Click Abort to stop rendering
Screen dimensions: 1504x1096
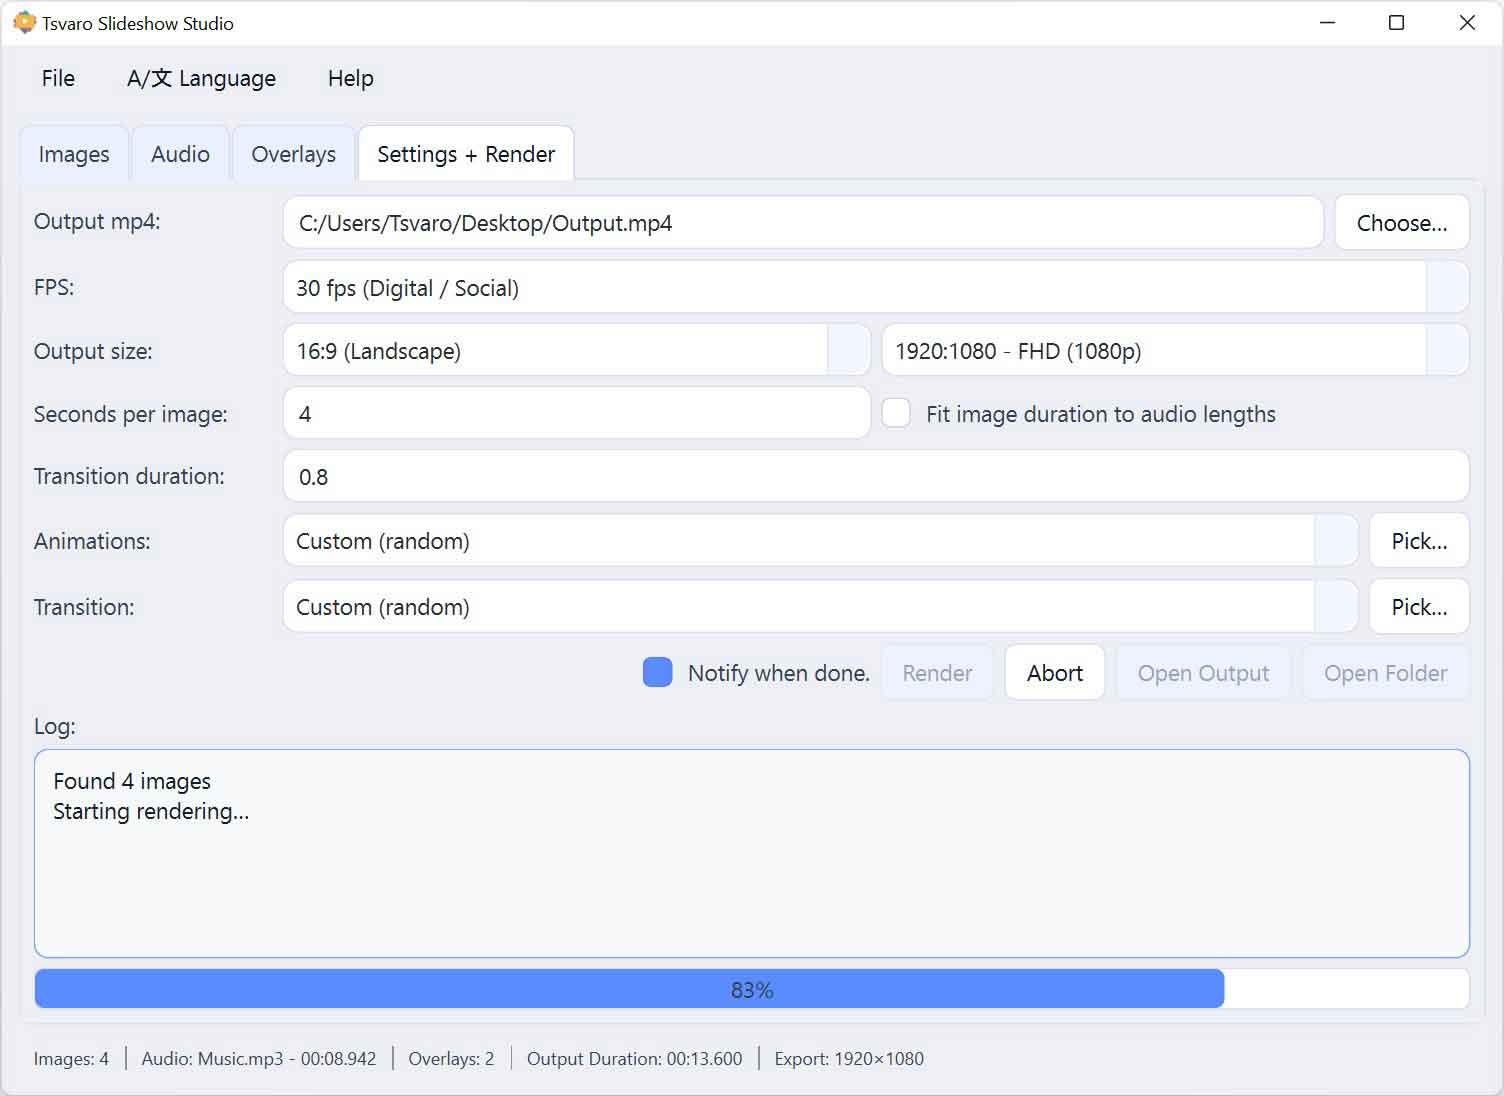tap(1054, 673)
